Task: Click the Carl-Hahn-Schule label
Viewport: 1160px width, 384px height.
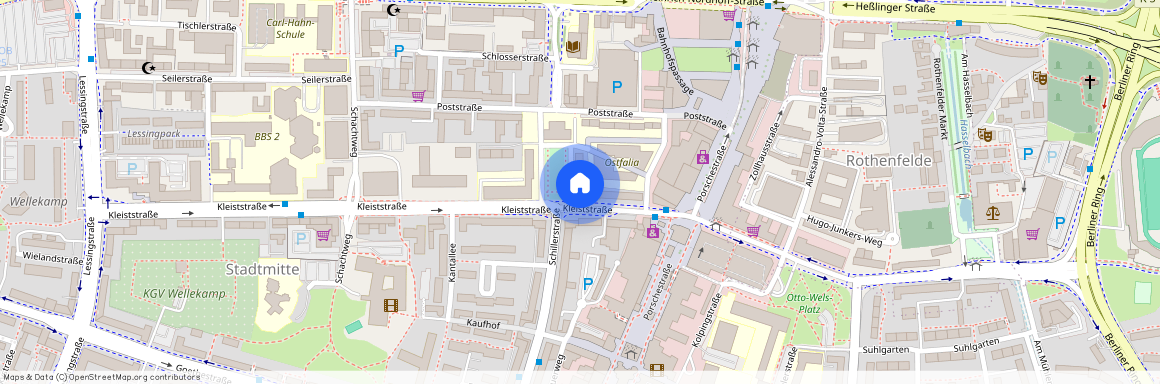Action: 291,28
